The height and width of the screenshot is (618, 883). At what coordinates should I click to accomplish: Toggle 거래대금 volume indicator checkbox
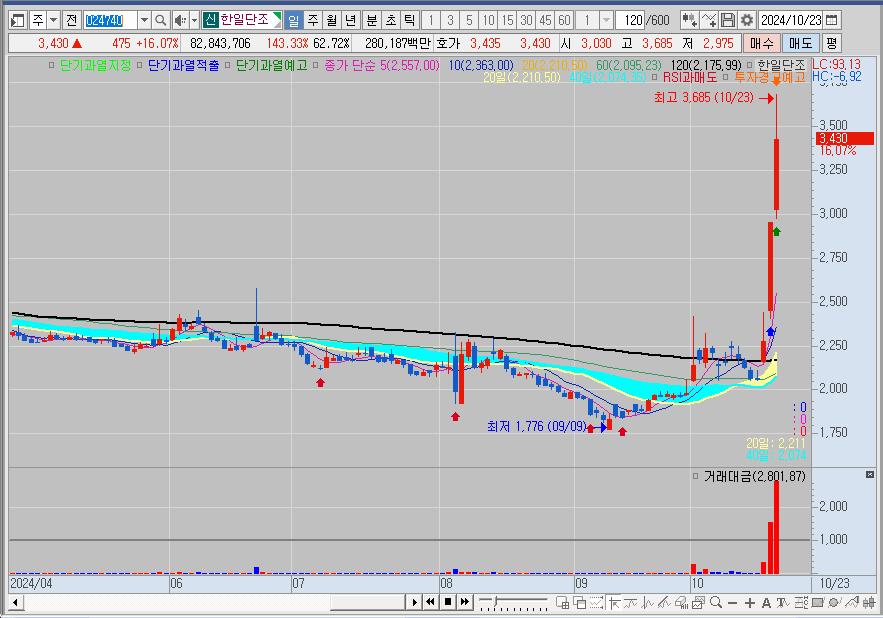click(x=695, y=477)
